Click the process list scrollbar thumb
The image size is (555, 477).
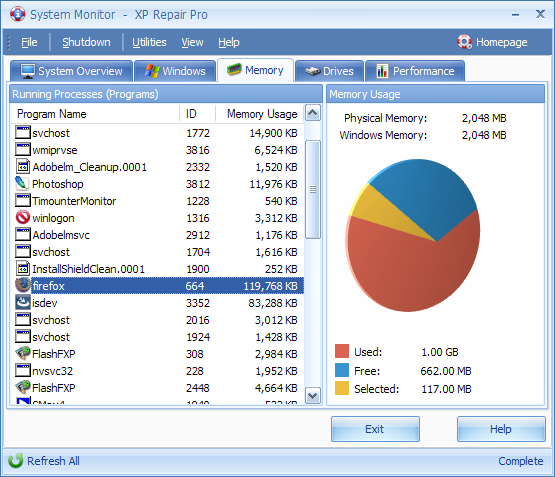(313, 189)
